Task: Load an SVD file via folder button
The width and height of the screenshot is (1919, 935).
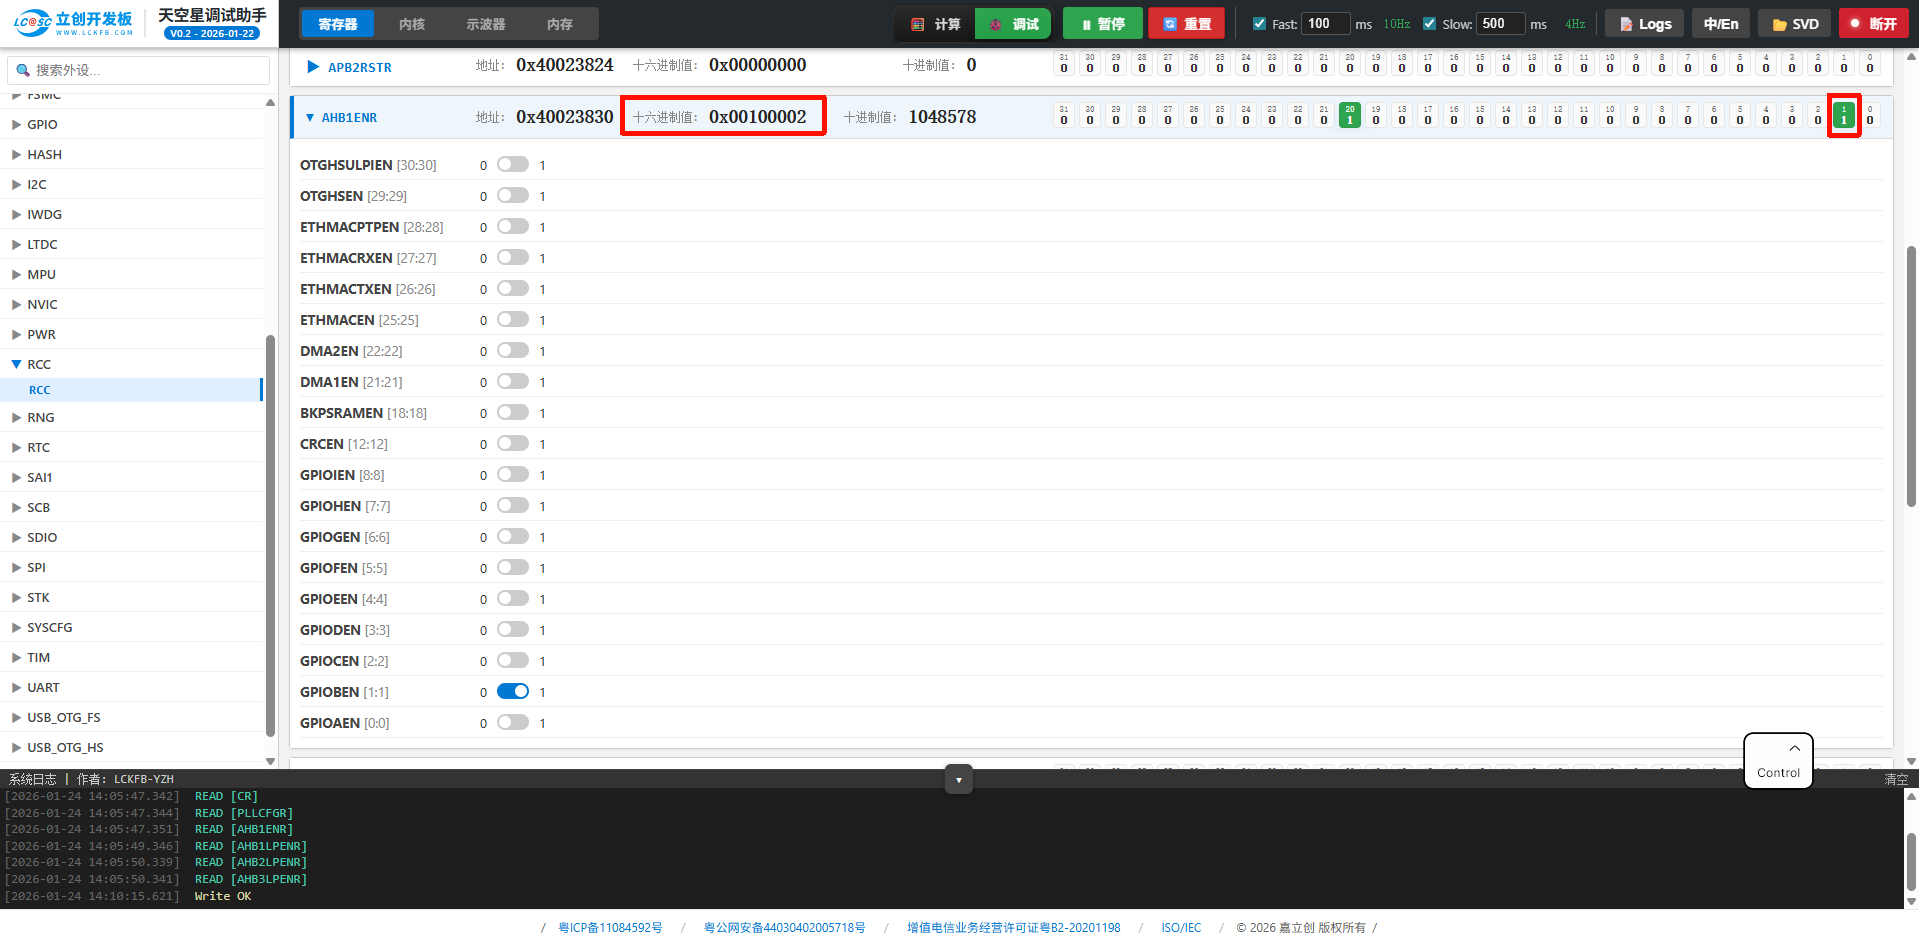Action: point(1794,24)
